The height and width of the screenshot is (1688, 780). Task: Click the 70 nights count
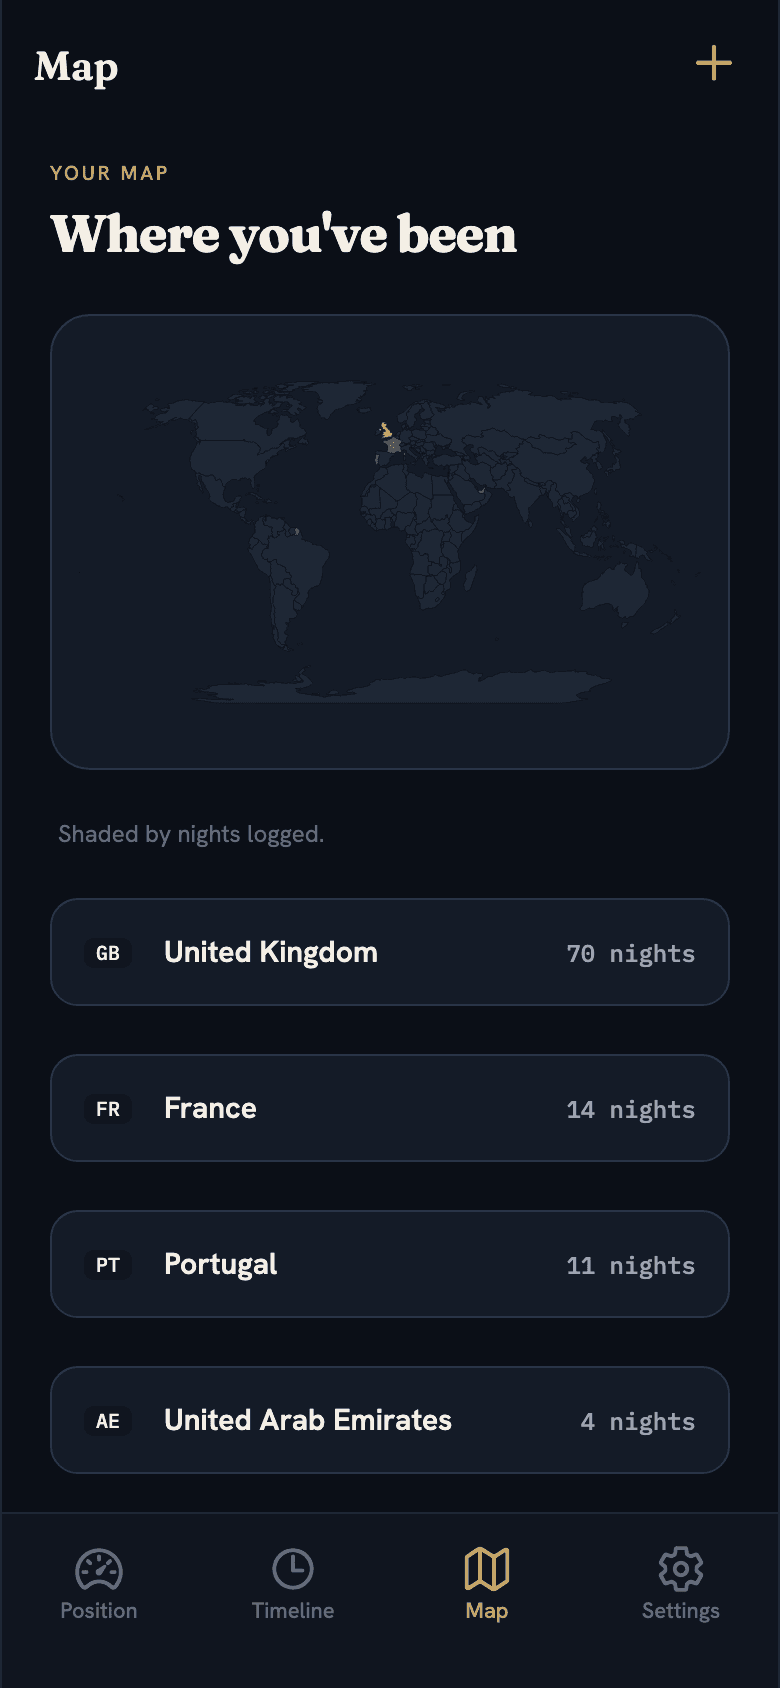pos(631,954)
